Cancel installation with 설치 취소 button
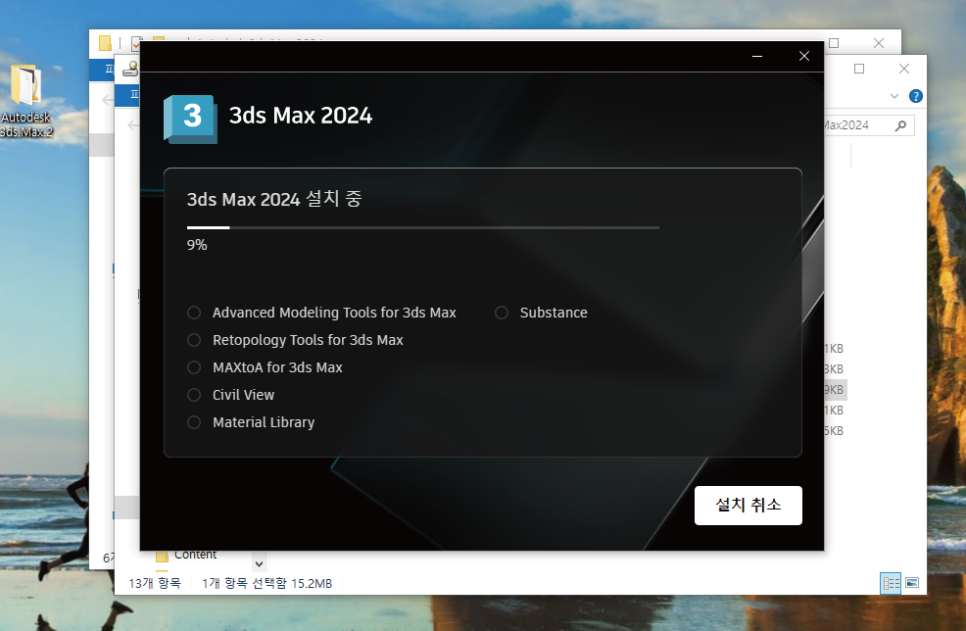966x631 pixels. [x=748, y=505]
